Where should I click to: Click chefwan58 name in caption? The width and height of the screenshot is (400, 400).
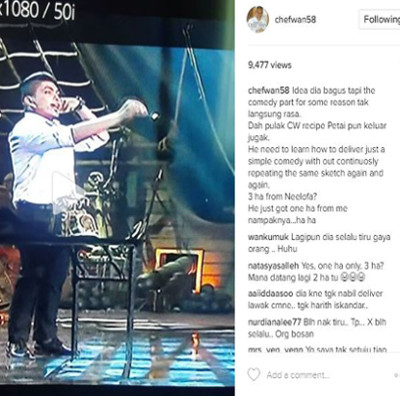click(x=269, y=91)
